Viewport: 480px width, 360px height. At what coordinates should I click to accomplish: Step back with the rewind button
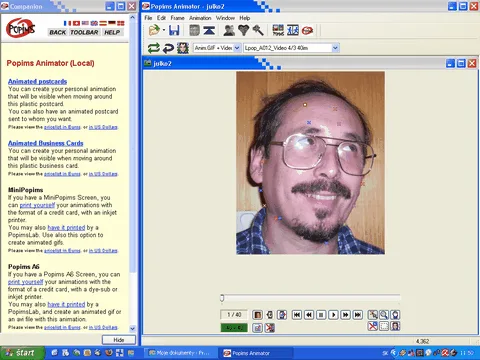[x=309, y=315]
